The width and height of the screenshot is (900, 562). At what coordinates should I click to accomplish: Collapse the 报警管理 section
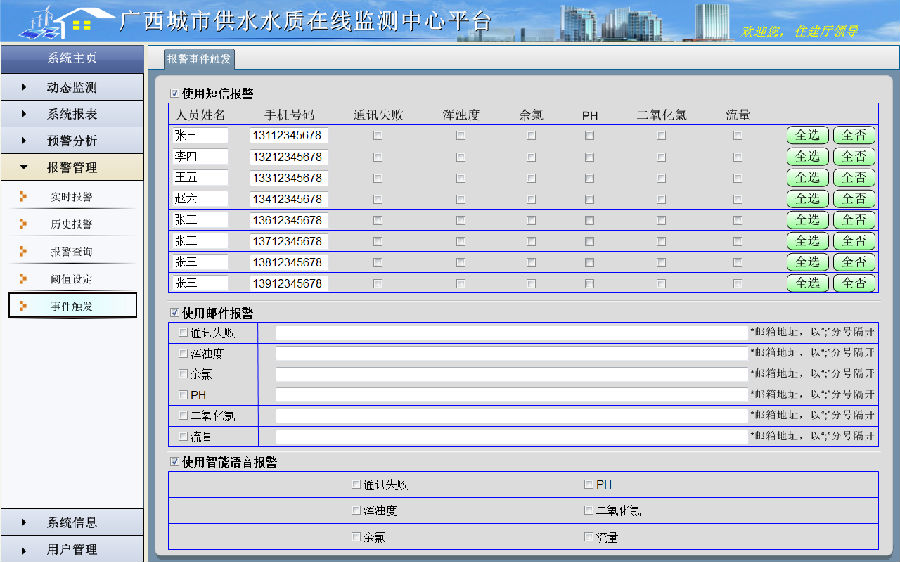tap(72, 168)
